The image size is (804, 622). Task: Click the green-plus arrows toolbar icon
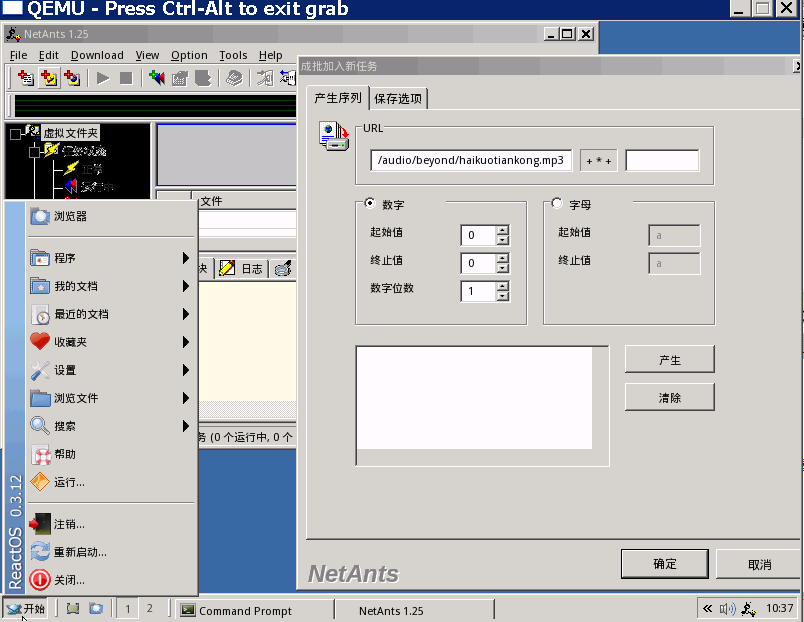pyautogui.click(x=156, y=78)
